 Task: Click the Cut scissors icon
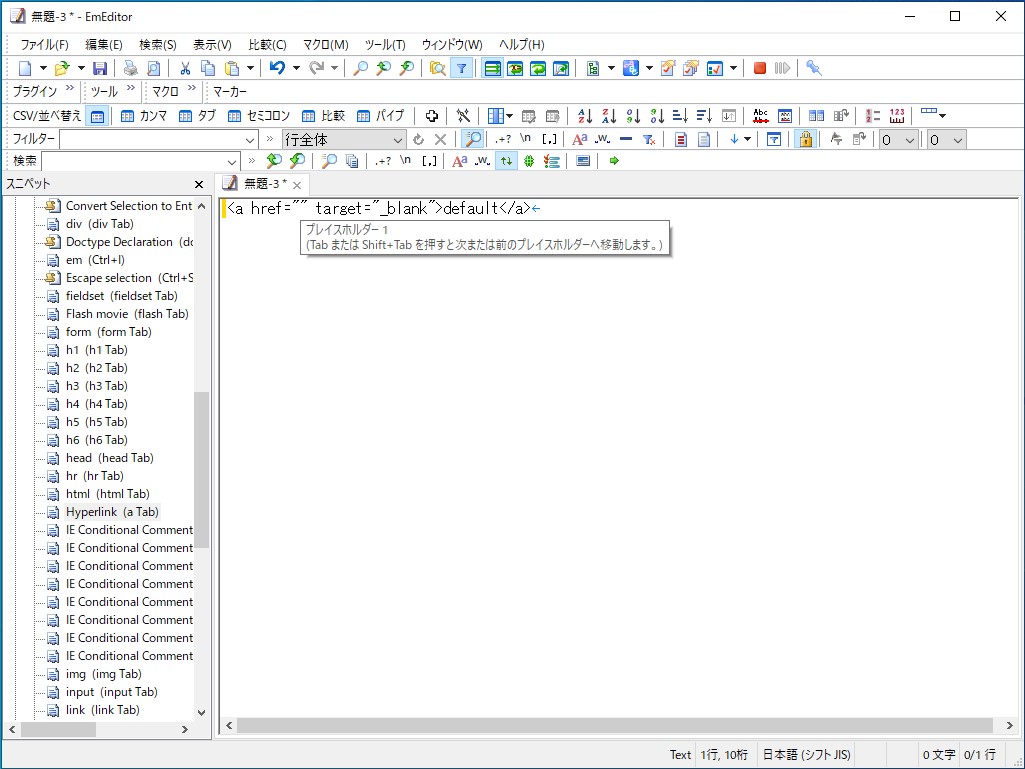click(x=185, y=68)
